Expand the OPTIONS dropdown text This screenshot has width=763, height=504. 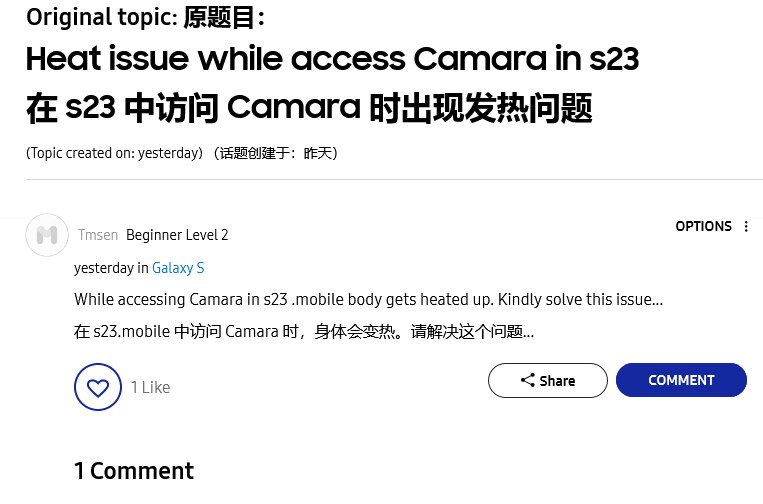703,226
